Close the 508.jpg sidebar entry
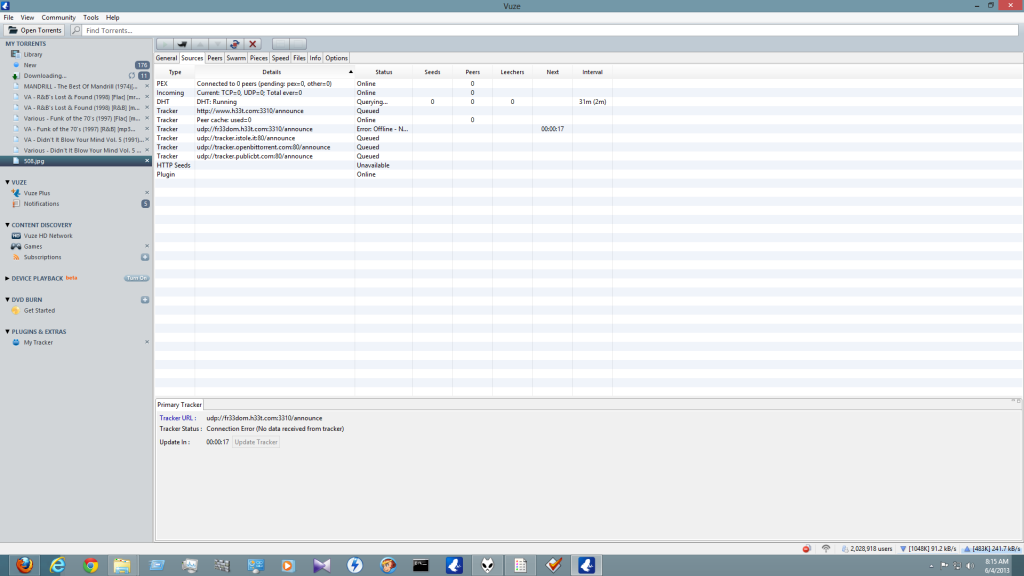The height and width of the screenshot is (576, 1024). point(147,161)
